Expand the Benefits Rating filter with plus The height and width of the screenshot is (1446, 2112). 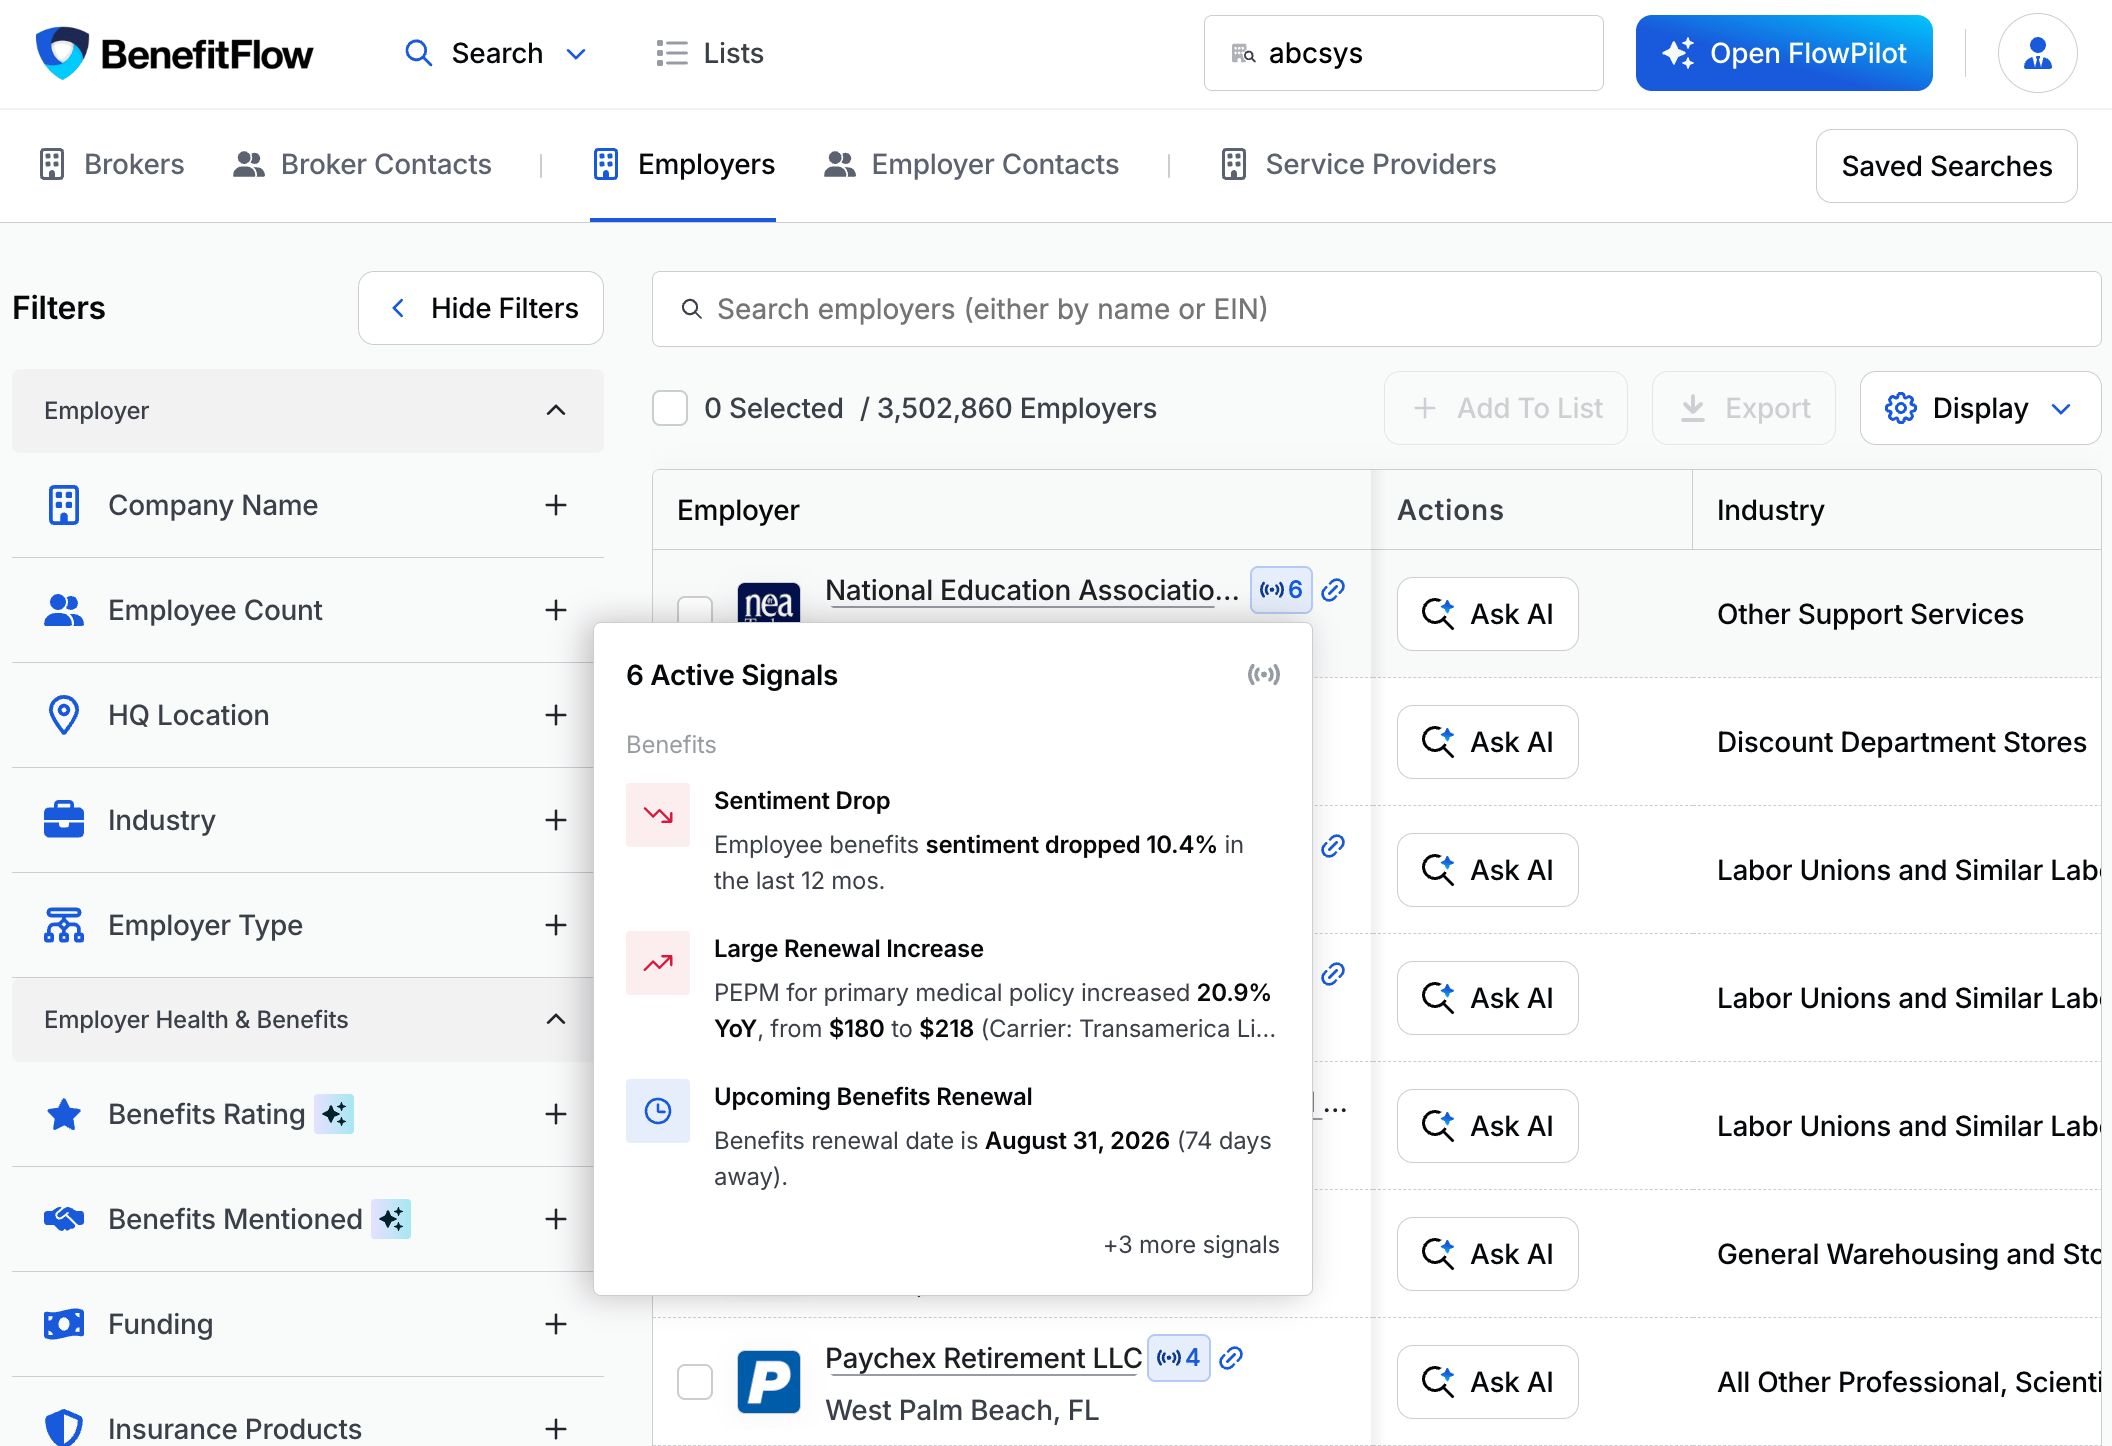tap(556, 1114)
